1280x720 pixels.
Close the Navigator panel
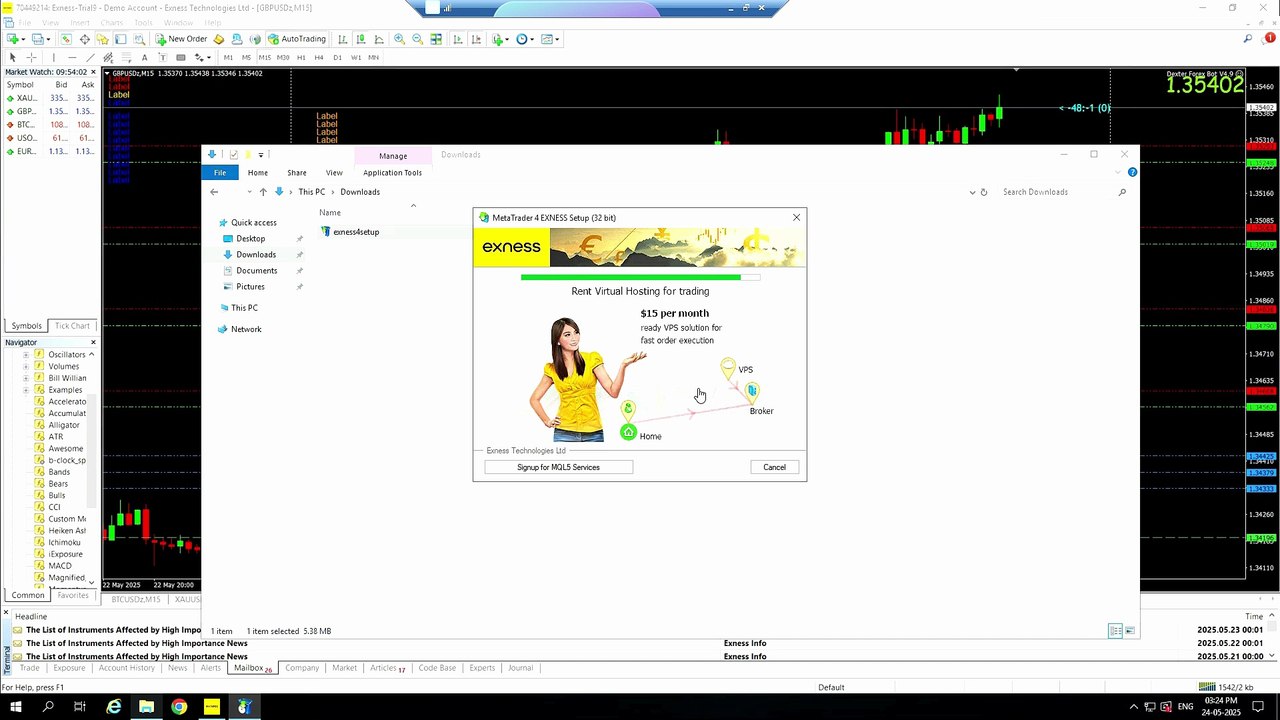(x=93, y=342)
